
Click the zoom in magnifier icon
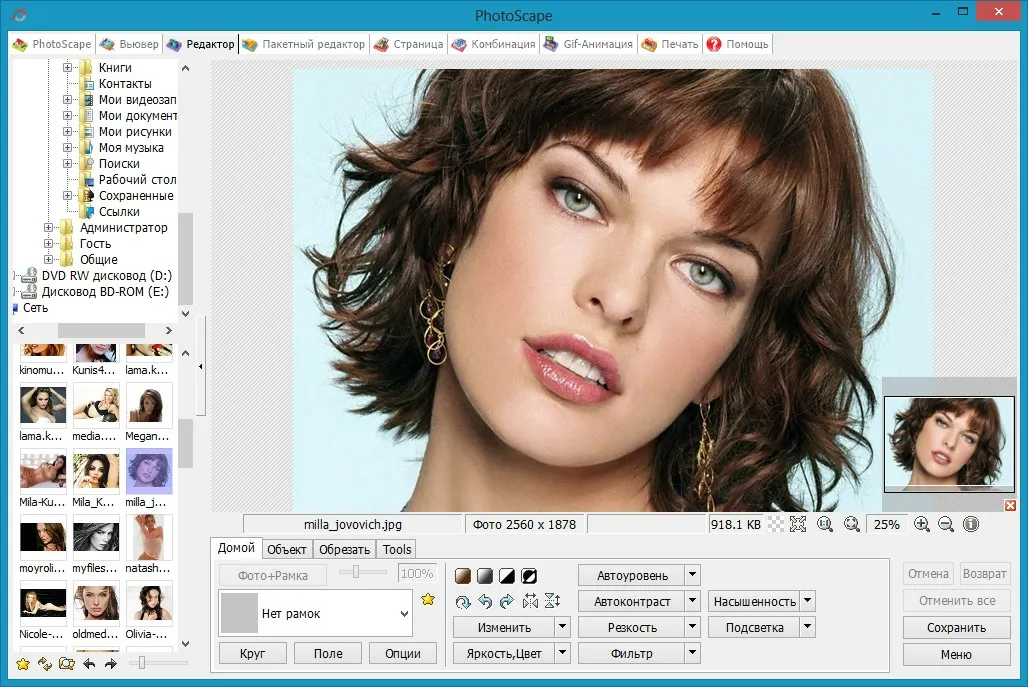pyautogui.click(x=922, y=524)
